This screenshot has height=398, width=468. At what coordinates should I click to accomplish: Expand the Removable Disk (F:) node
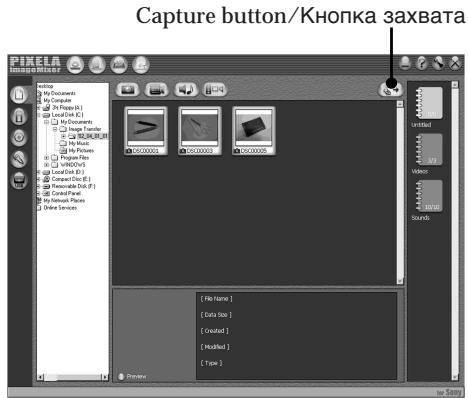[x=39, y=187]
